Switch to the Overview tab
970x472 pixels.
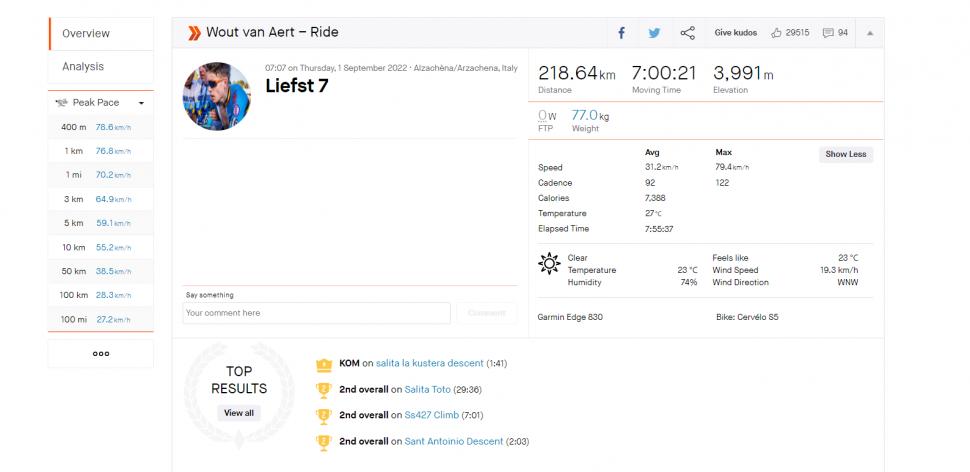101,33
